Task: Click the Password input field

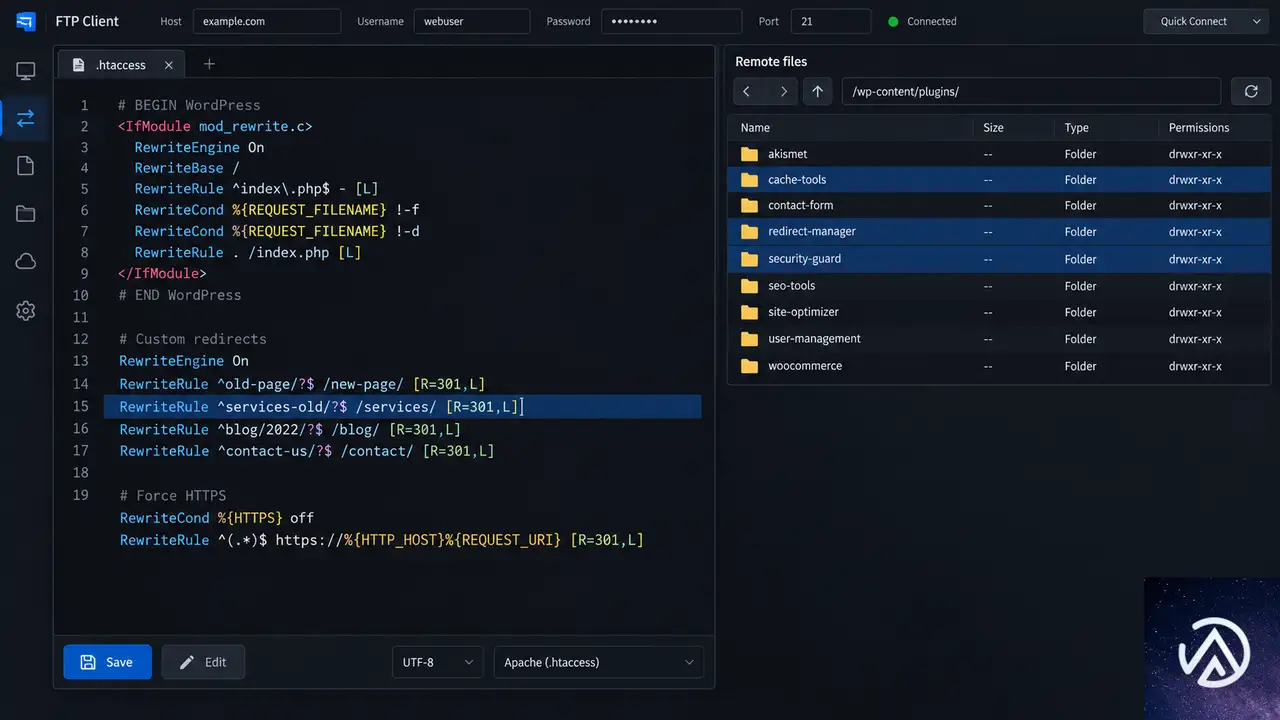Action: point(672,21)
